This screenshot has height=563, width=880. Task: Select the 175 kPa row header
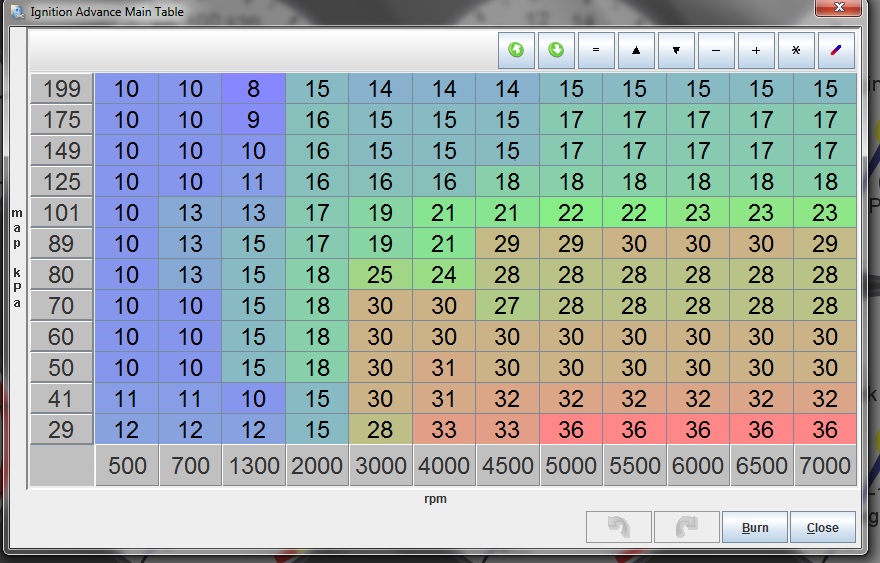[62, 120]
